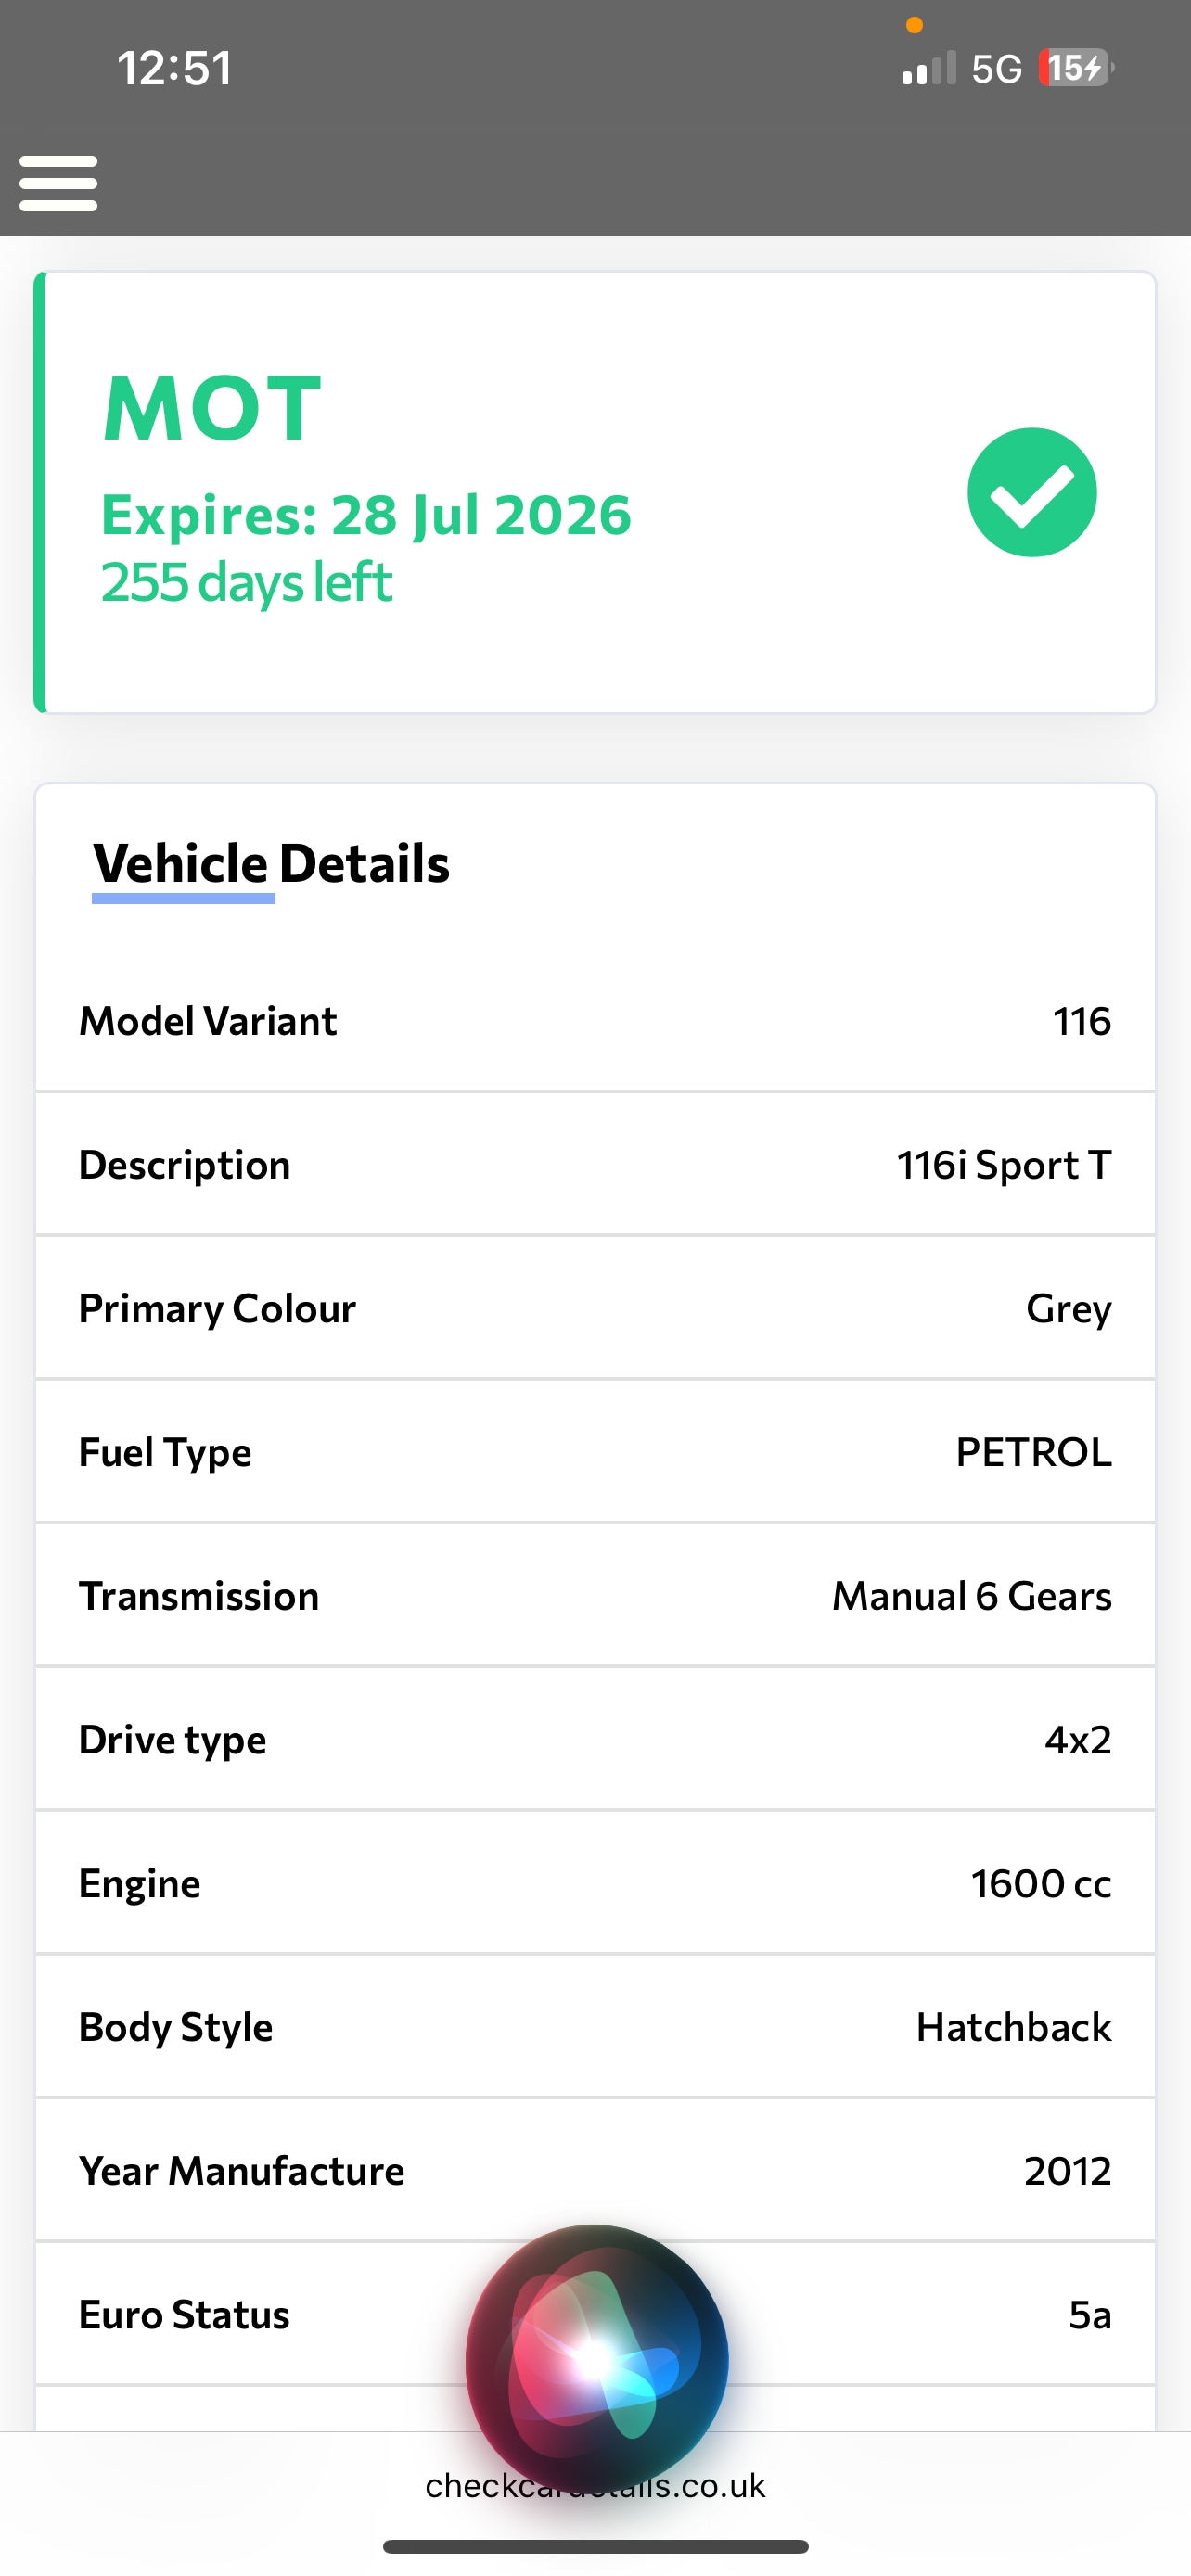Viewport: 1191px width, 2576px height.
Task: Select the Description 116i Sport T row
Action: point(595,1165)
